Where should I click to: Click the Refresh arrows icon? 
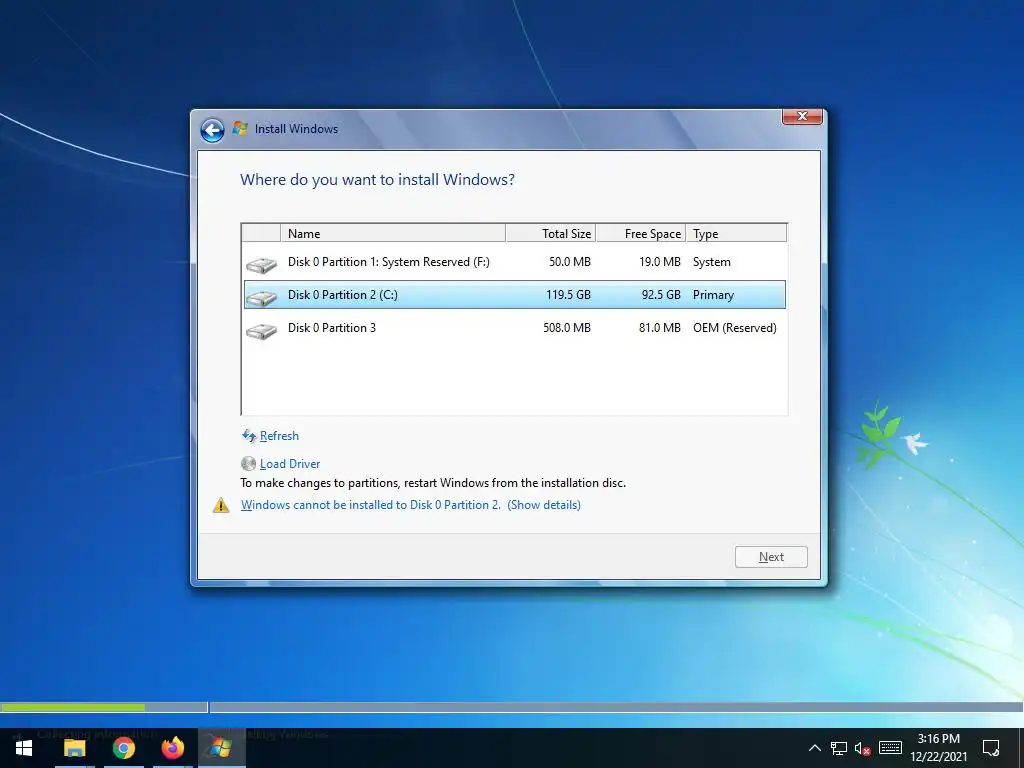click(249, 436)
